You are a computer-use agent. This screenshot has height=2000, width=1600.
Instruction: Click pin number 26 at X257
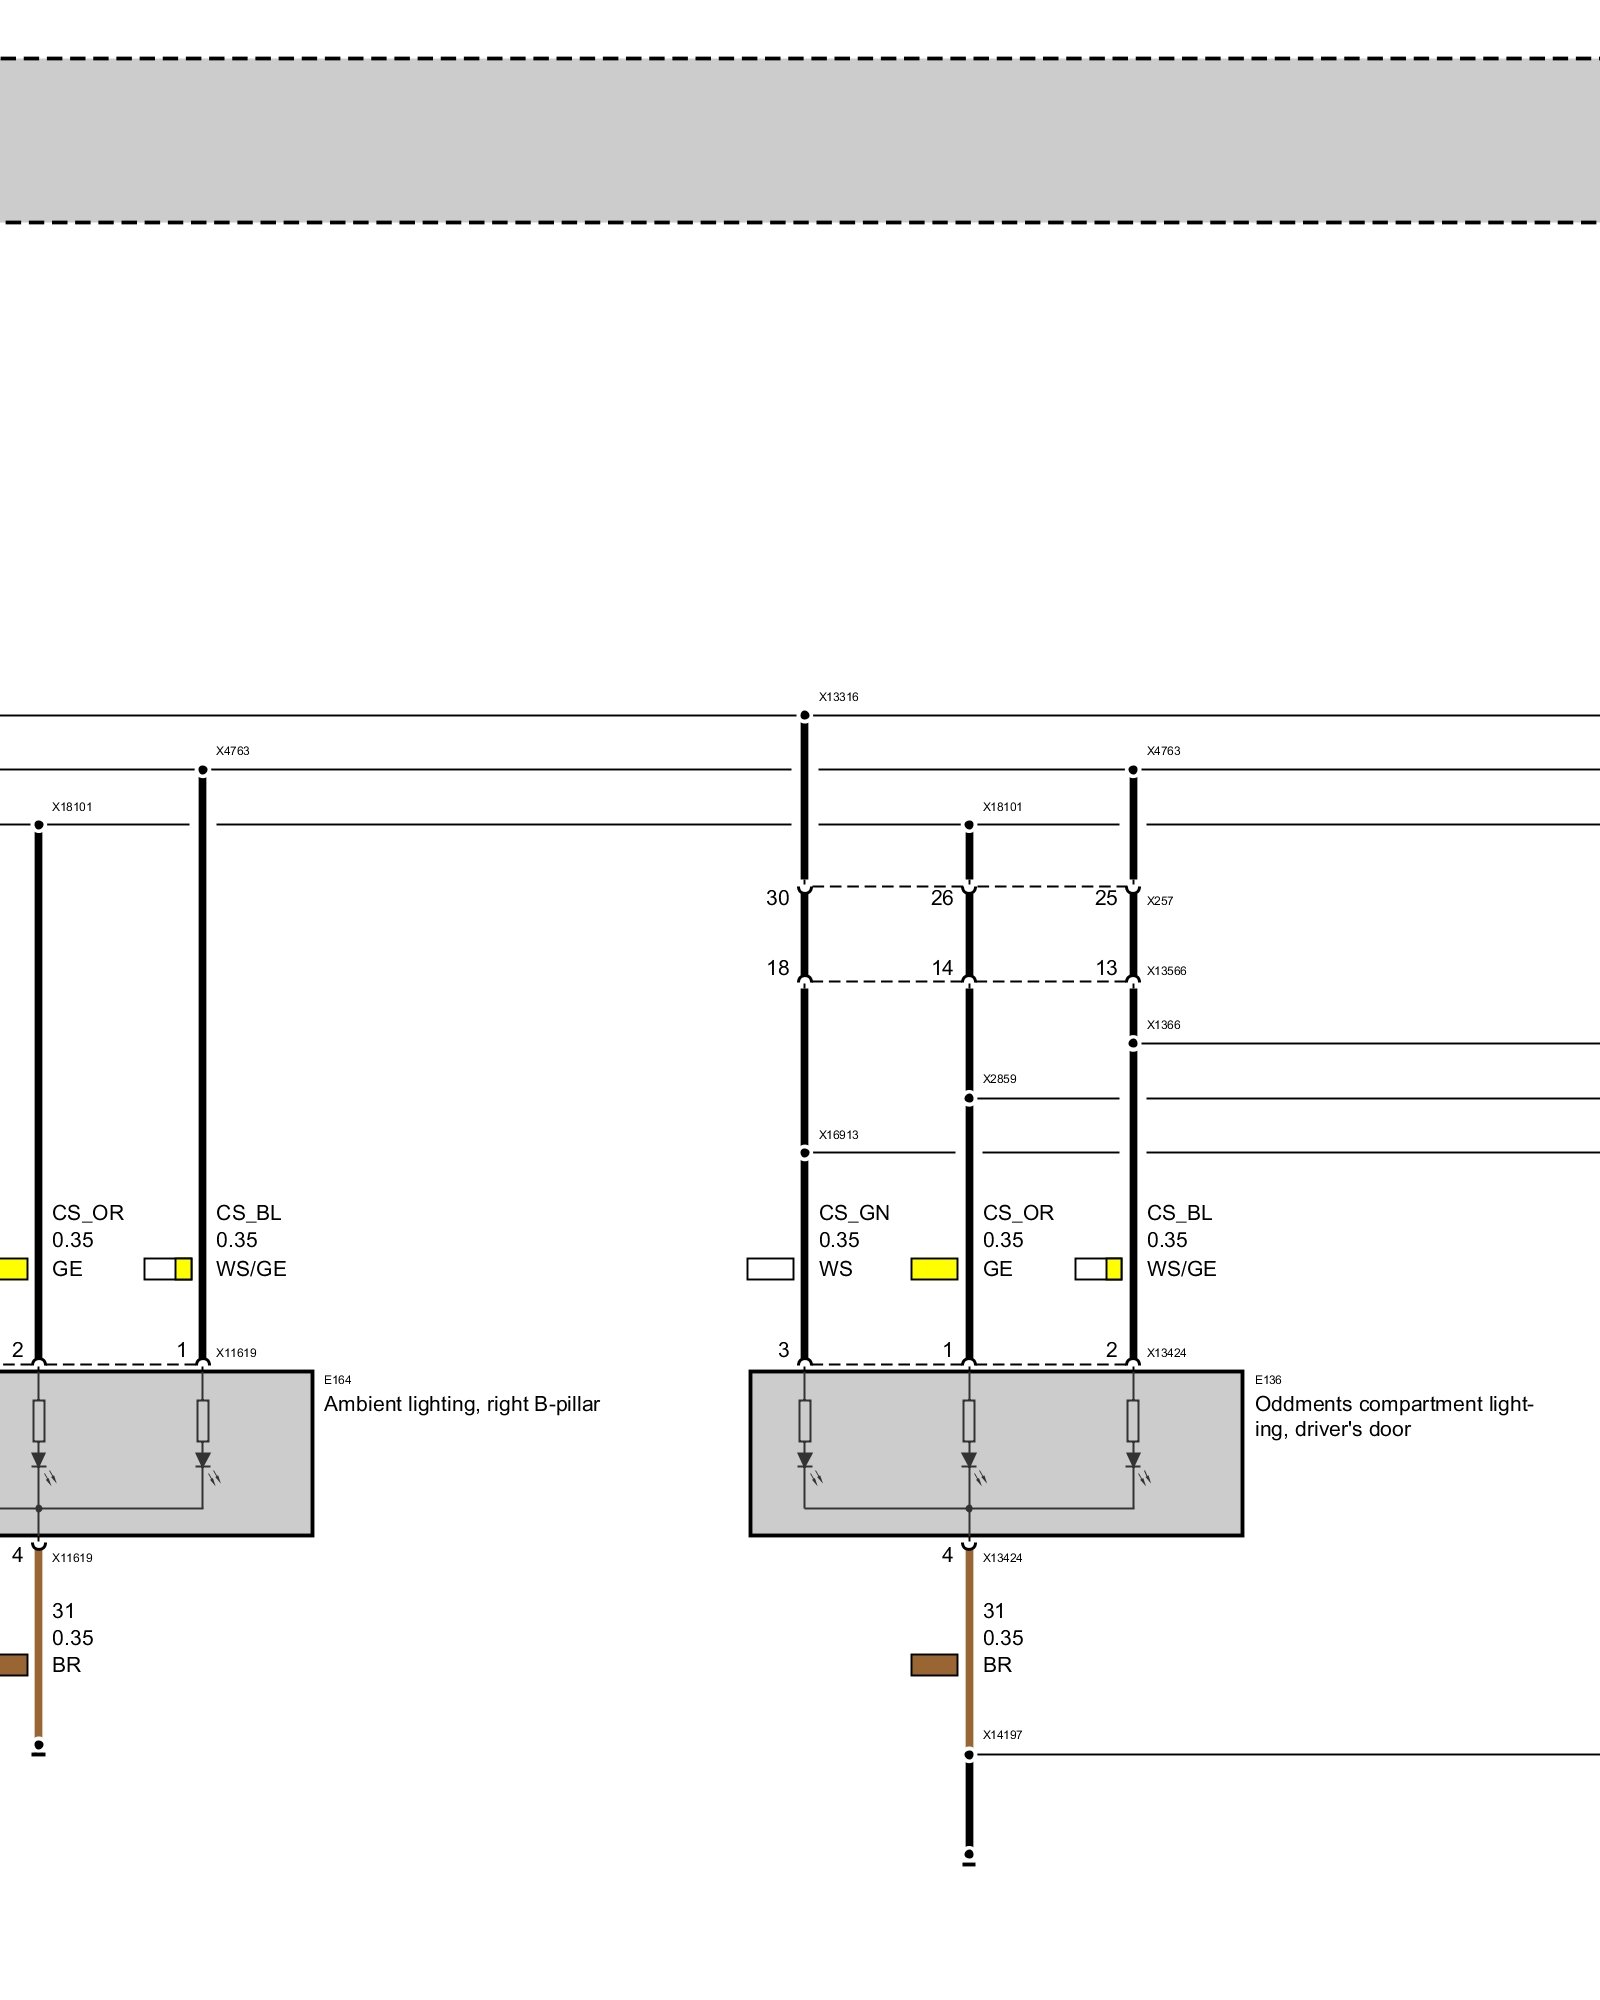(x=942, y=898)
